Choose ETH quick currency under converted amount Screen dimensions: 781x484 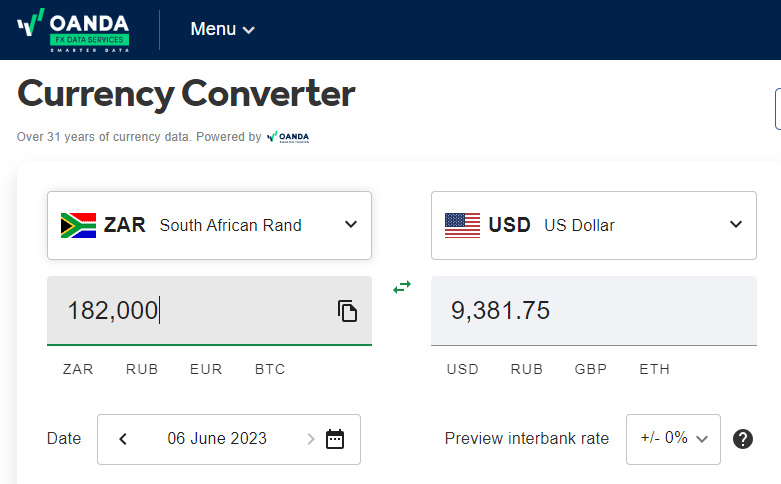(x=655, y=369)
